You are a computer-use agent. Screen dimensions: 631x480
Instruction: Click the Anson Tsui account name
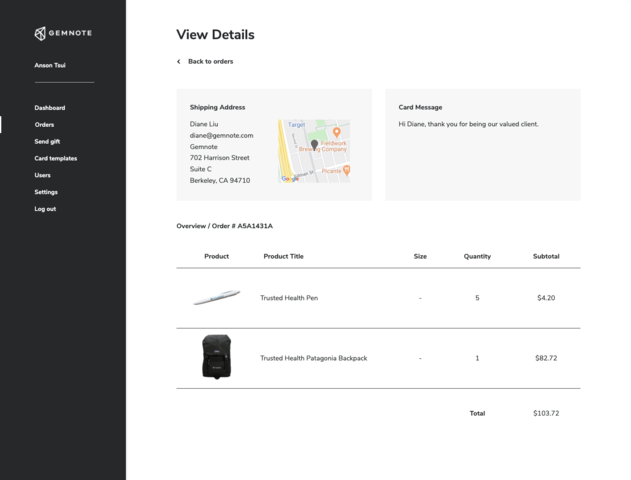(50, 66)
